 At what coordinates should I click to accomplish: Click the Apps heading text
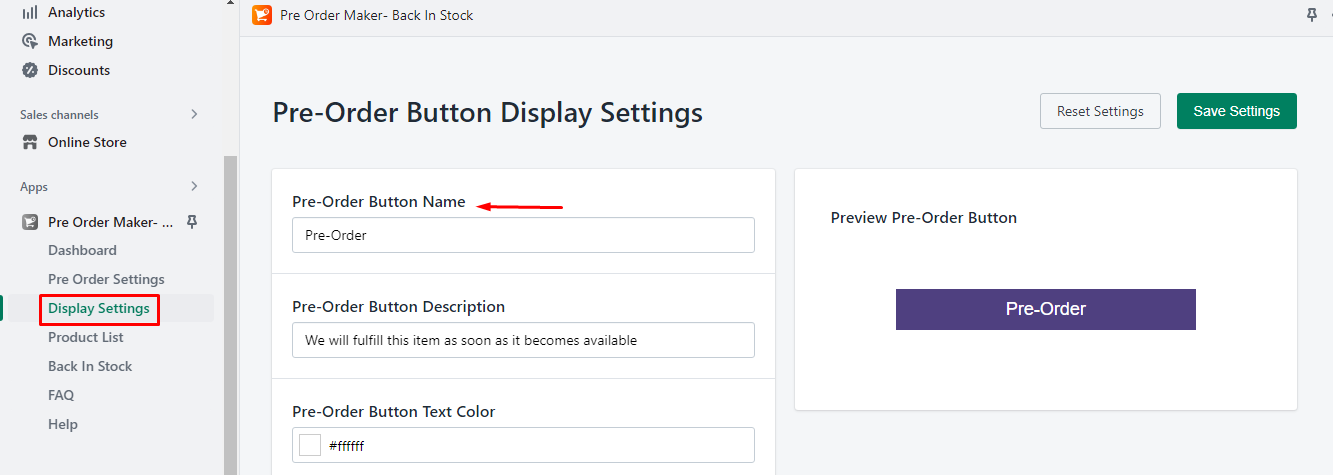tap(34, 186)
